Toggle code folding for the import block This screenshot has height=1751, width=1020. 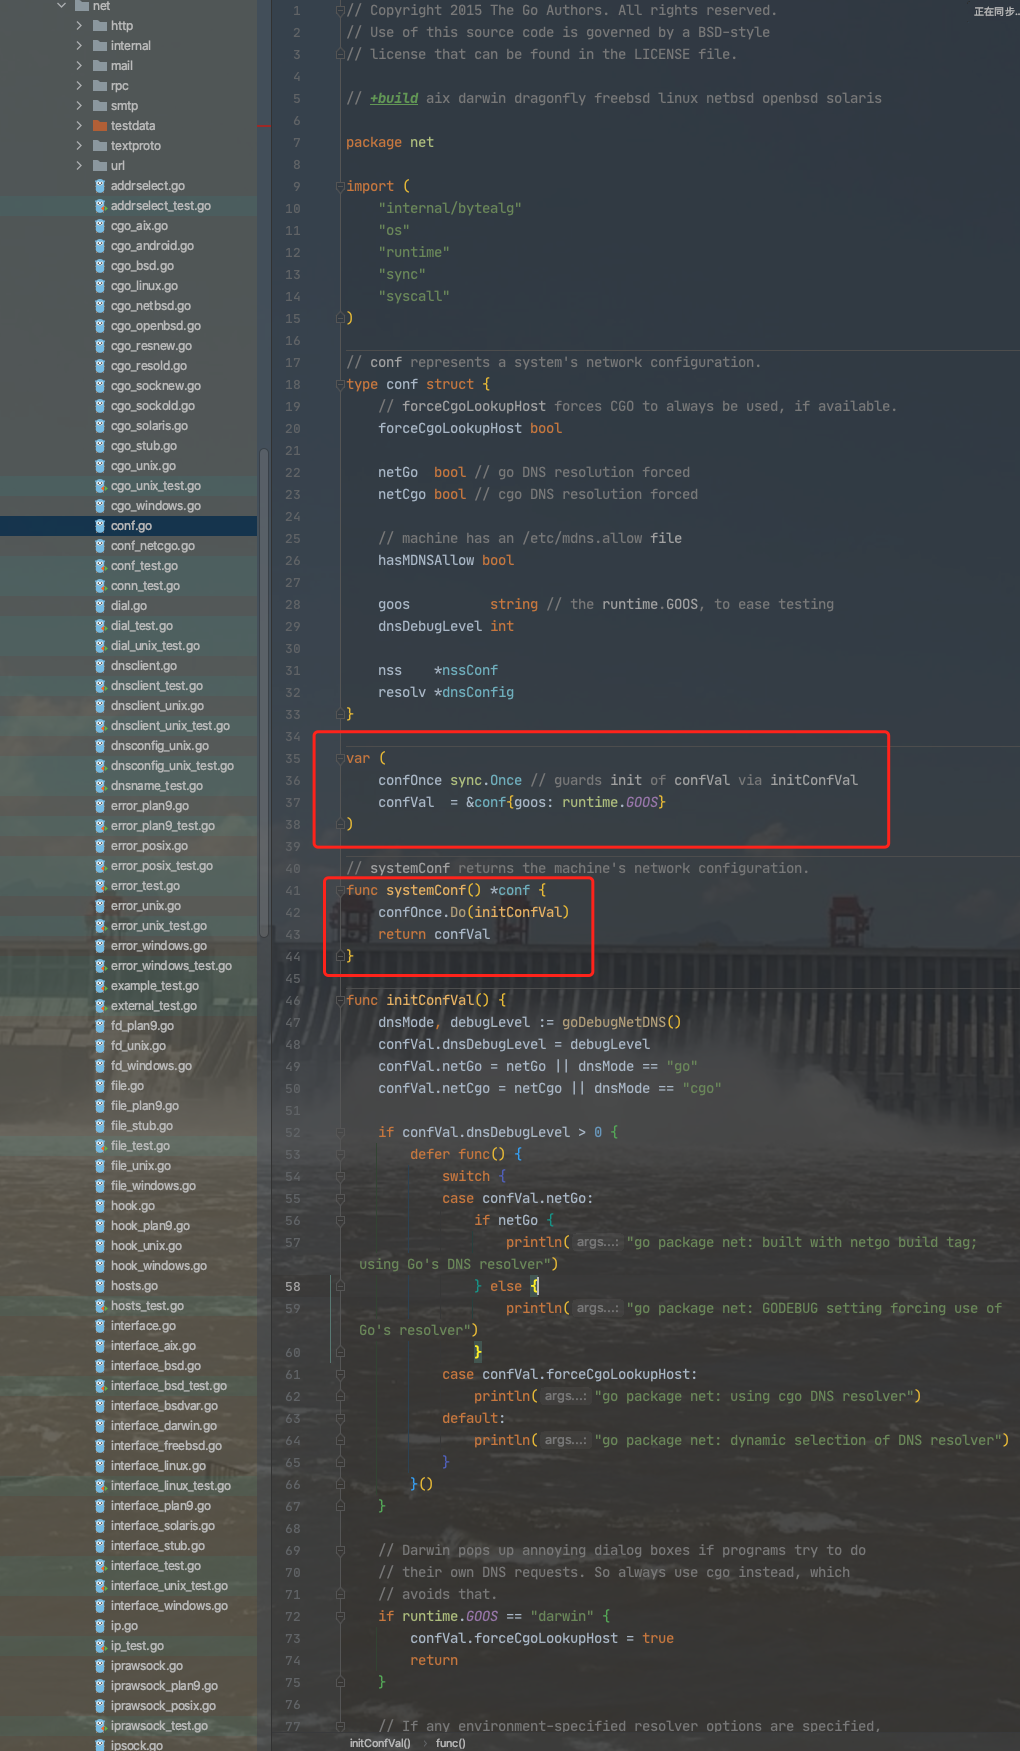coord(340,187)
